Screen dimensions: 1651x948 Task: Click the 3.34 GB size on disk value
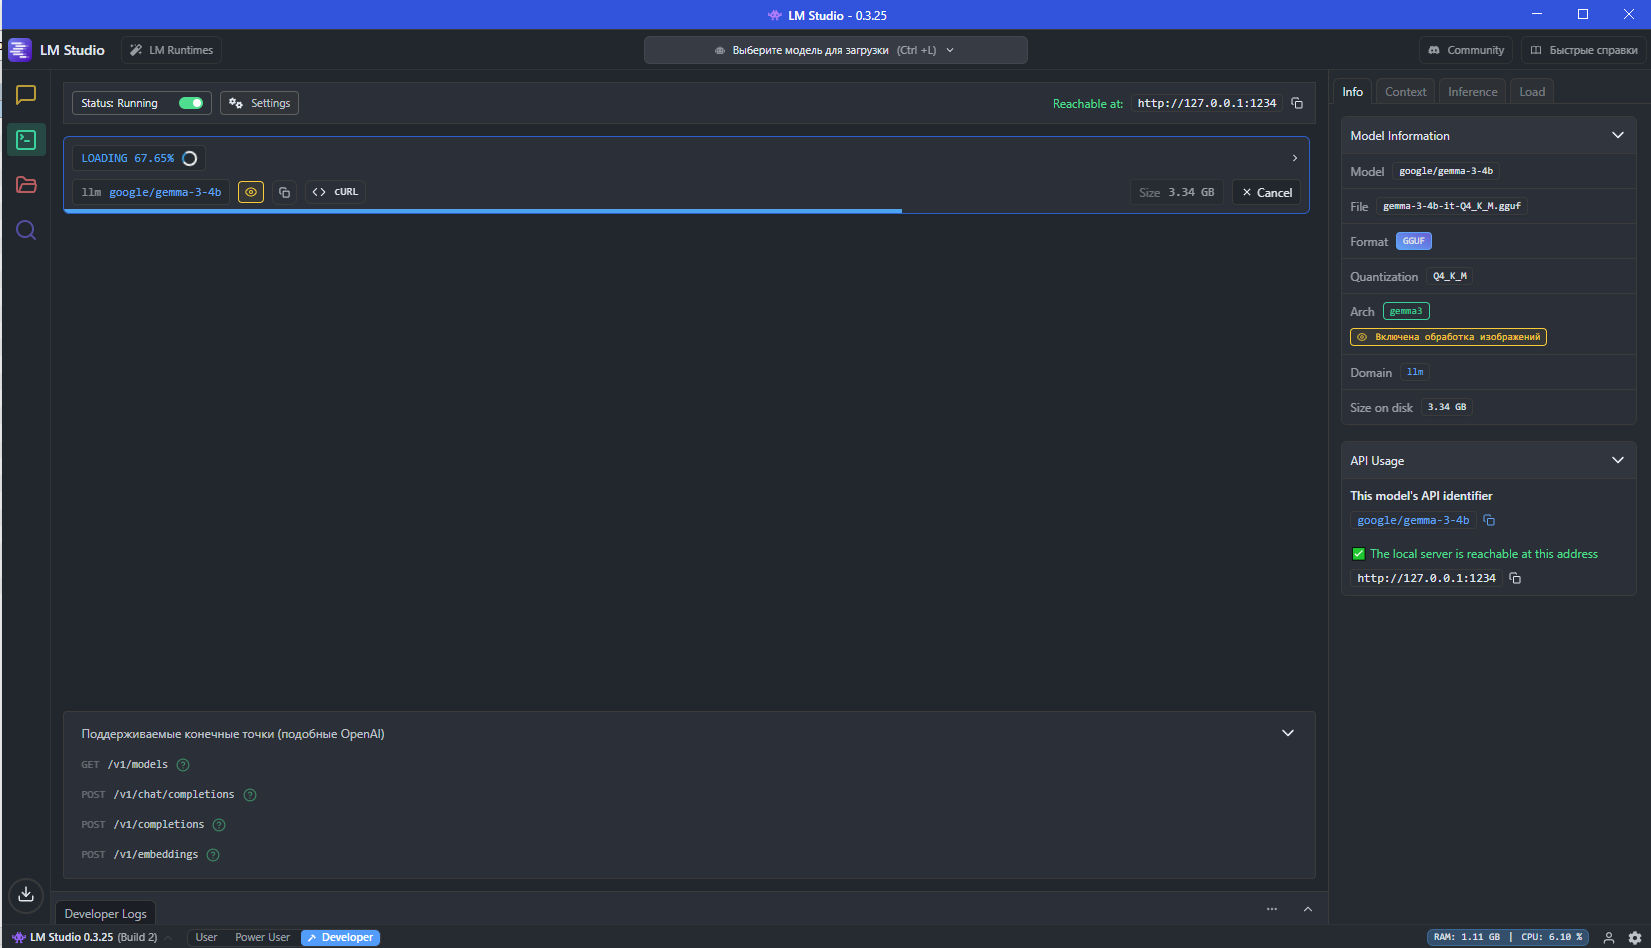(1446, 407)
